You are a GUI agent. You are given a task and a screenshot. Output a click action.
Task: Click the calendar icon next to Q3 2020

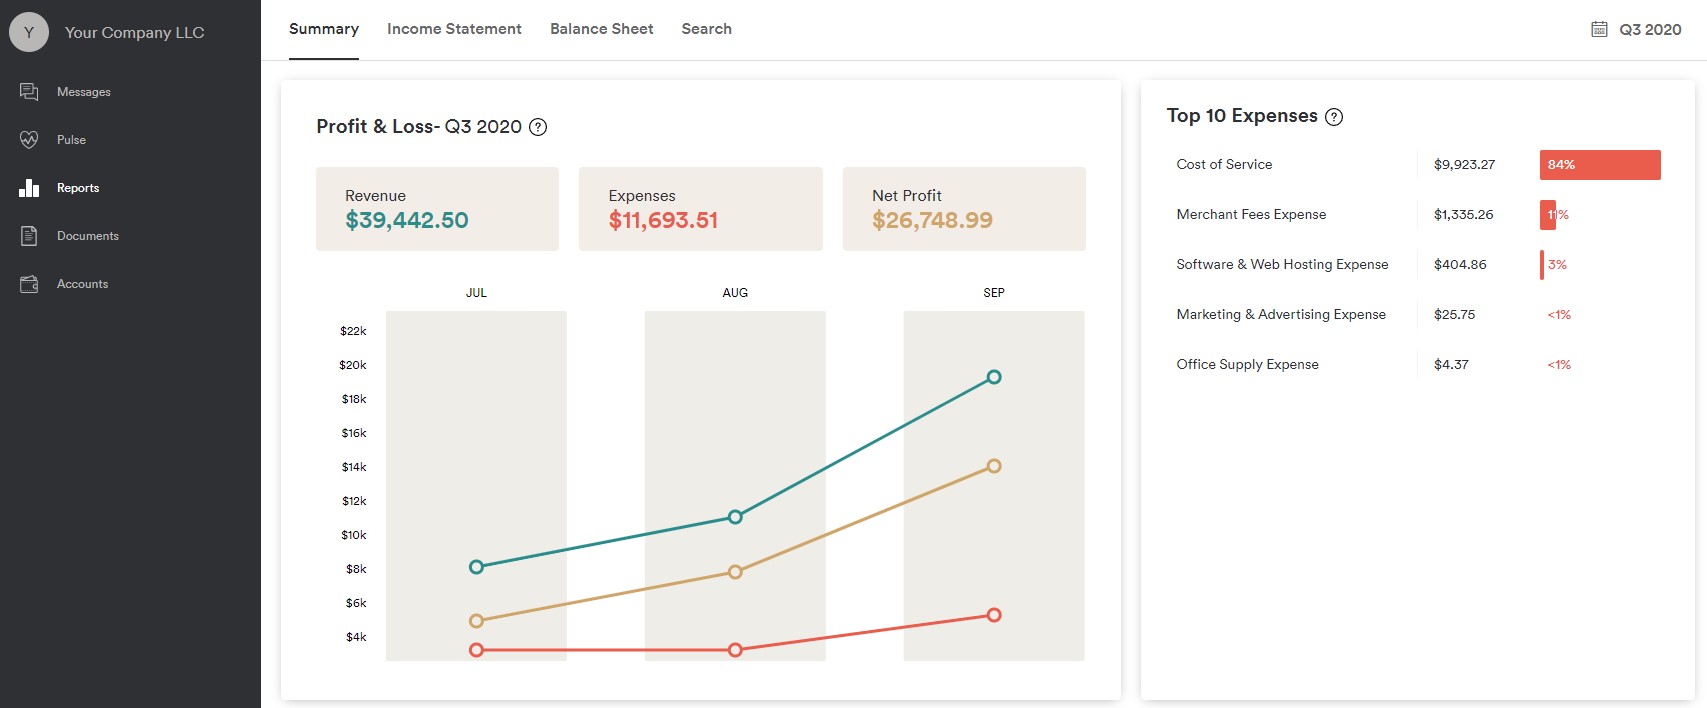(1599, 29)
